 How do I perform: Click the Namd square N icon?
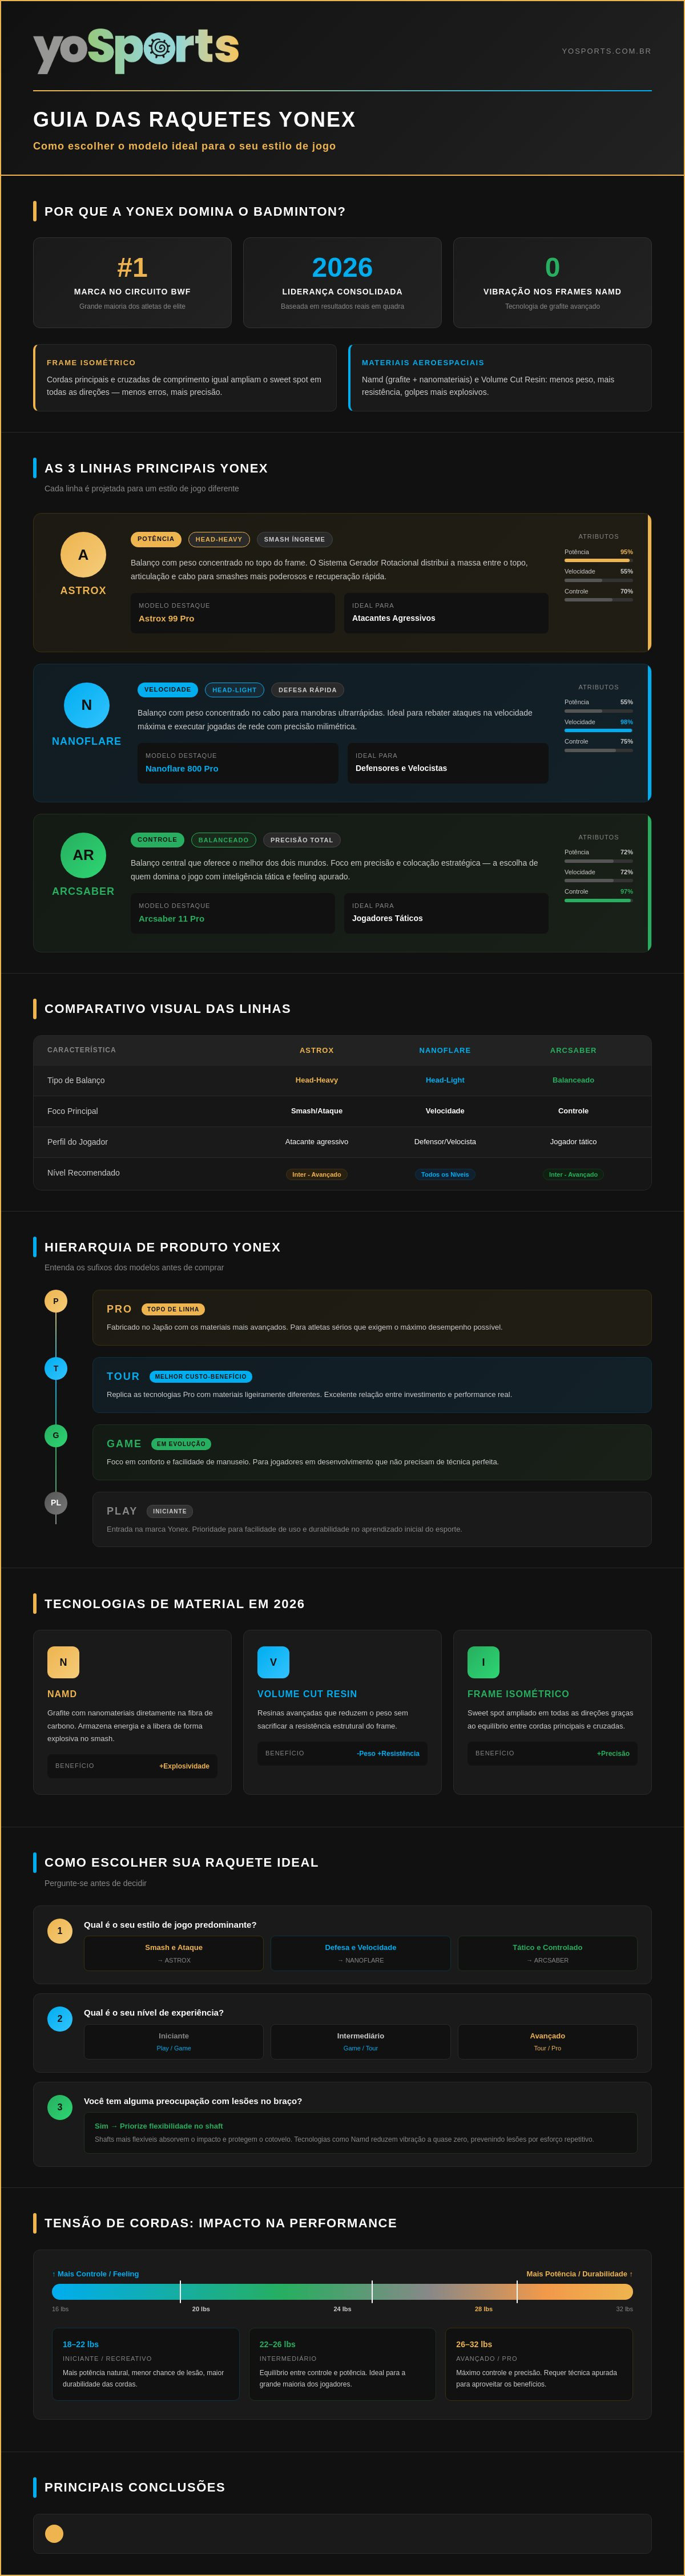63,1662
